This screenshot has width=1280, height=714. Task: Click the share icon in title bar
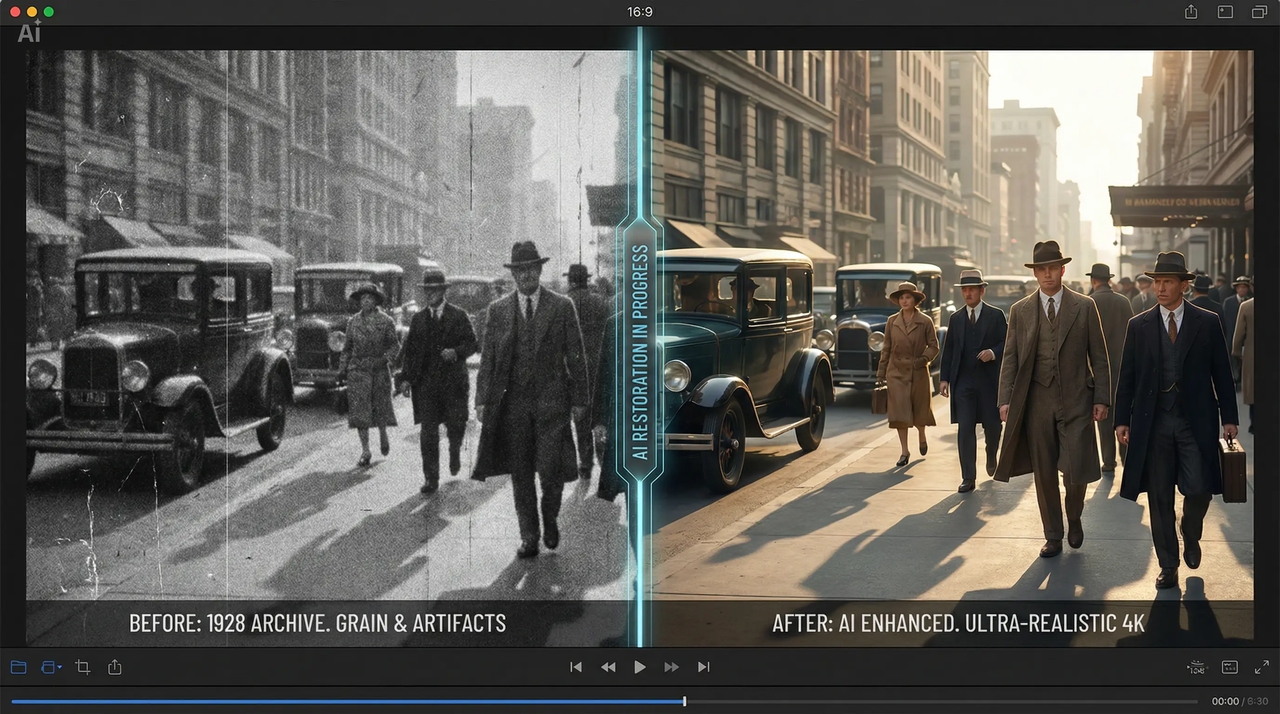coord(1191,12)
